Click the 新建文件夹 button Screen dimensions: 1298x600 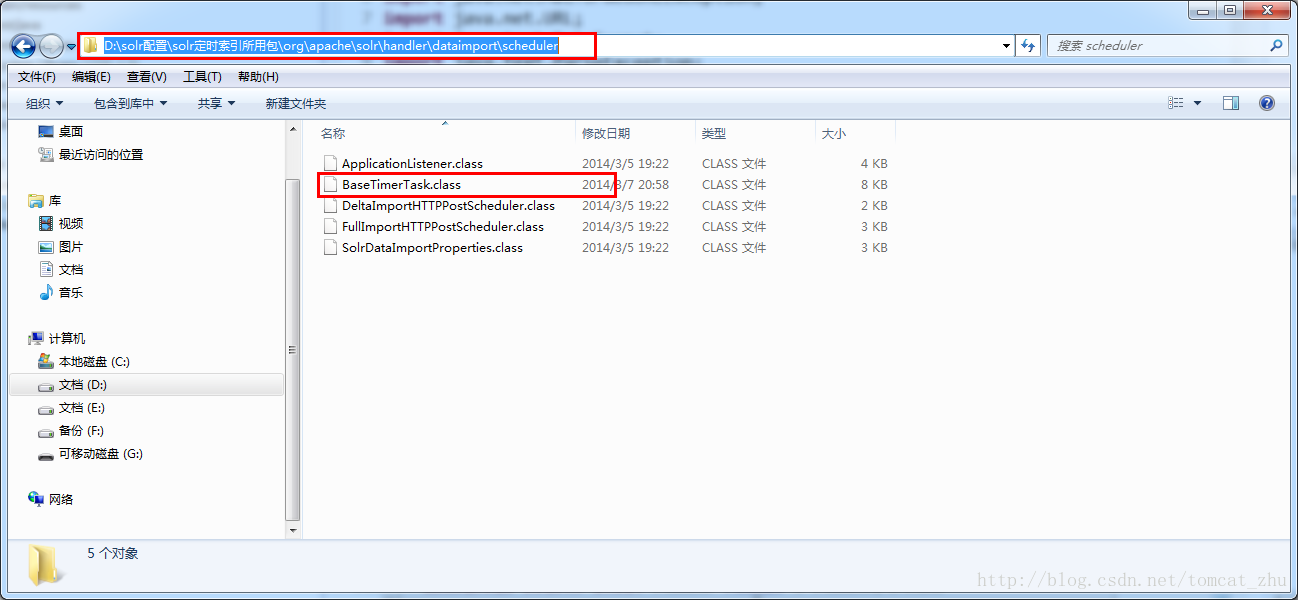tap(295, 104)
